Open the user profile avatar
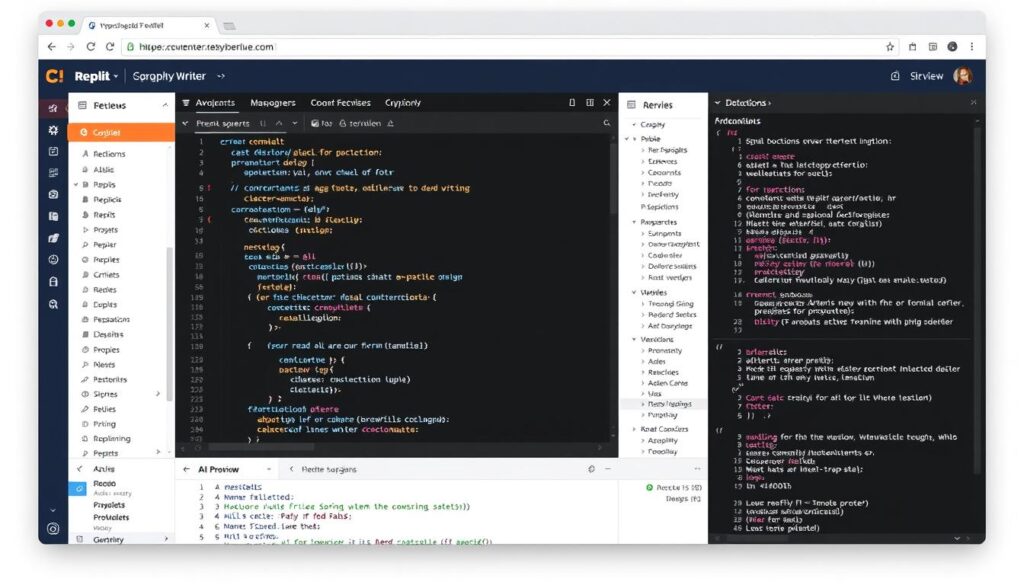Screen dimensions: 1024x585 tap(963, 76)
